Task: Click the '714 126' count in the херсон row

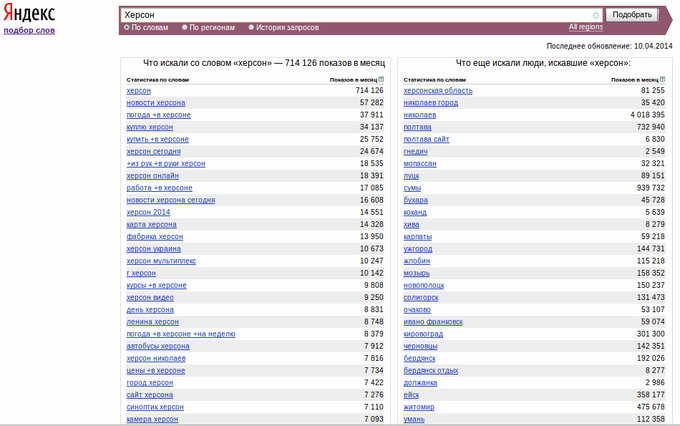Action: click(369, 90)
